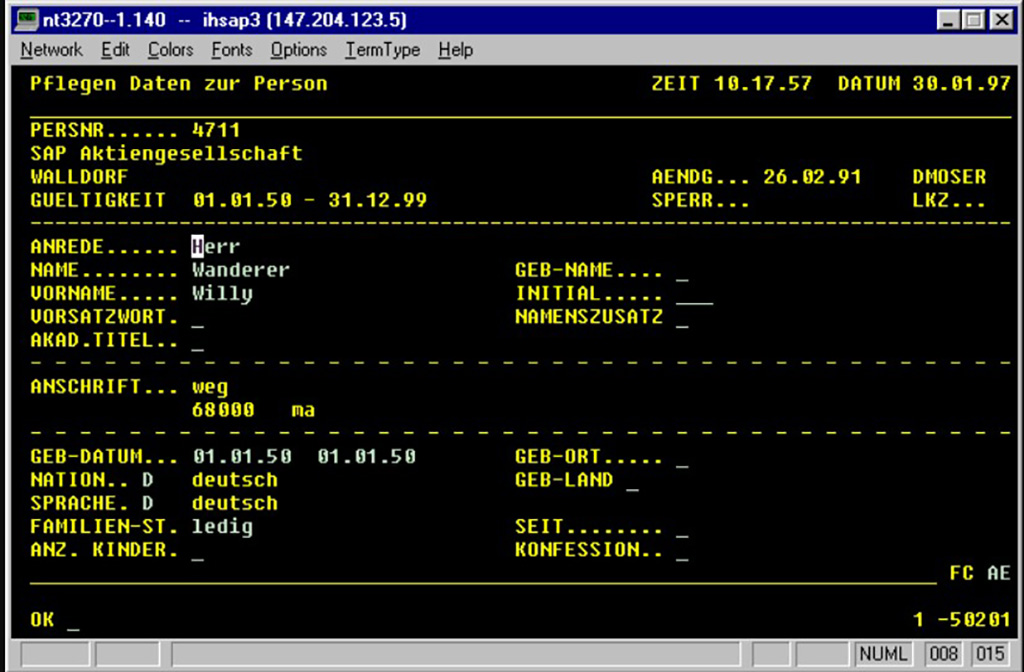
Task: Click the NAME field showing Wanderer
Action: 240,270
